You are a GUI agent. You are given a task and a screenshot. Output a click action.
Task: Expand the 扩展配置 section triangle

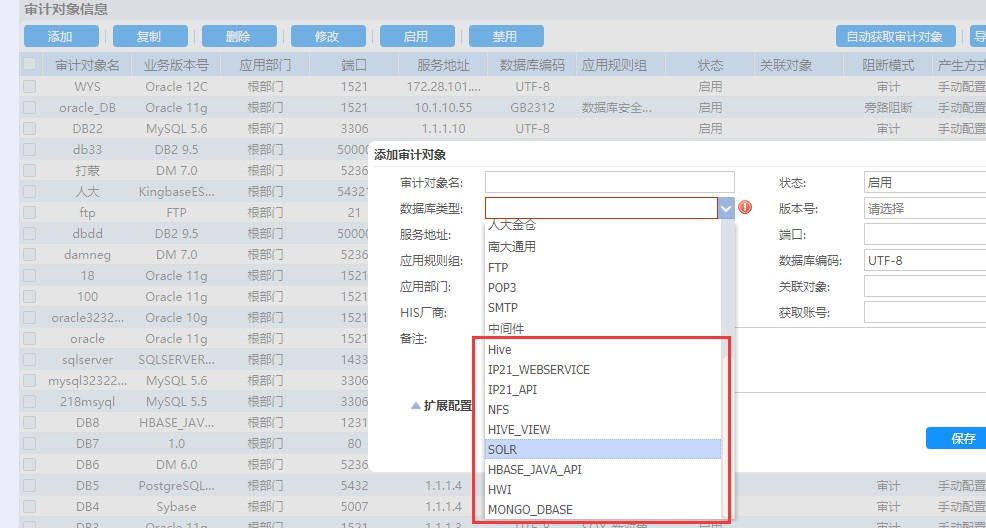click(415, 406)
